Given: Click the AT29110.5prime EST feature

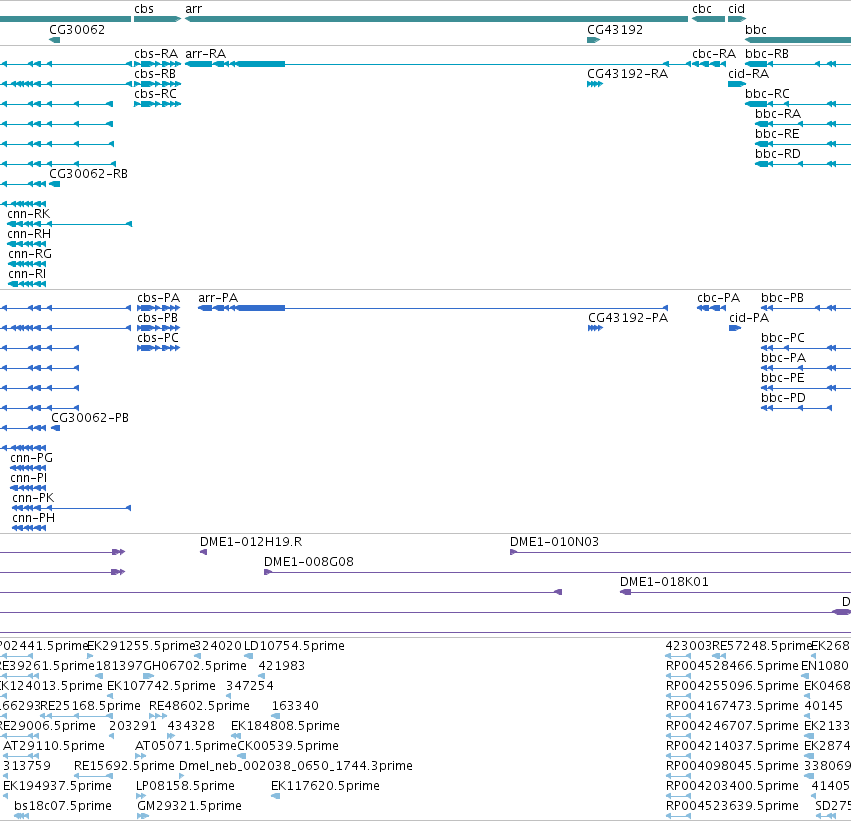Looking at the screenshot, I should [21, 756].
